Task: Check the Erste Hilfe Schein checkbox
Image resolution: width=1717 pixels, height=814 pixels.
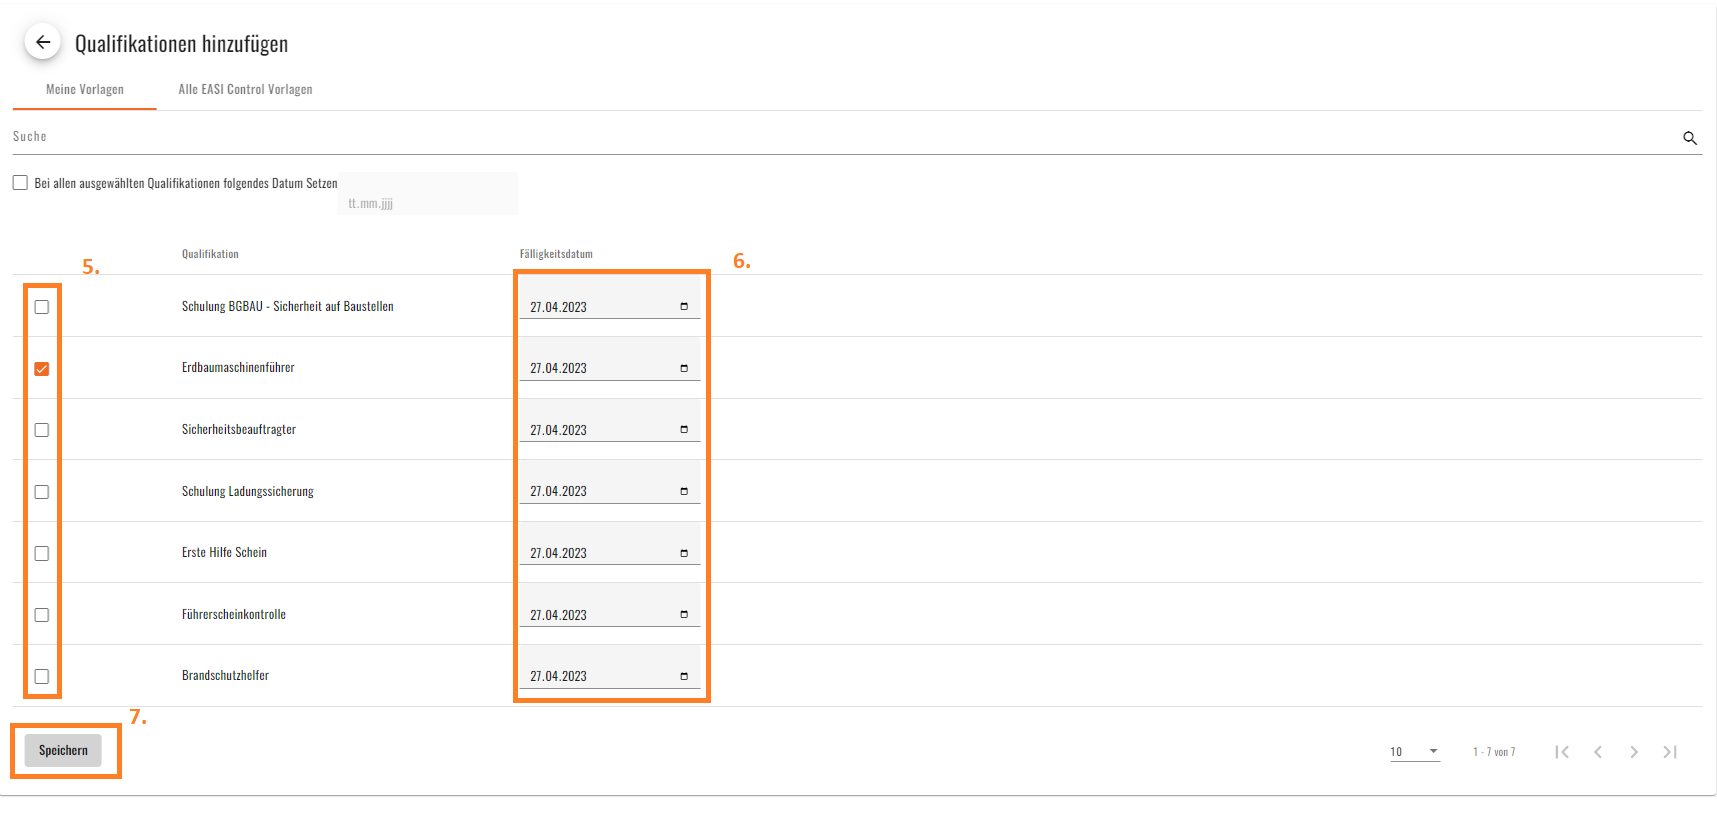Action: pos(42,553)
